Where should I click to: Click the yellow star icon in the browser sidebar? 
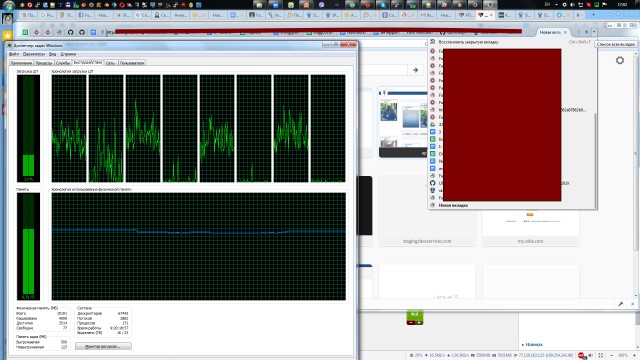(x=7, y=36)
